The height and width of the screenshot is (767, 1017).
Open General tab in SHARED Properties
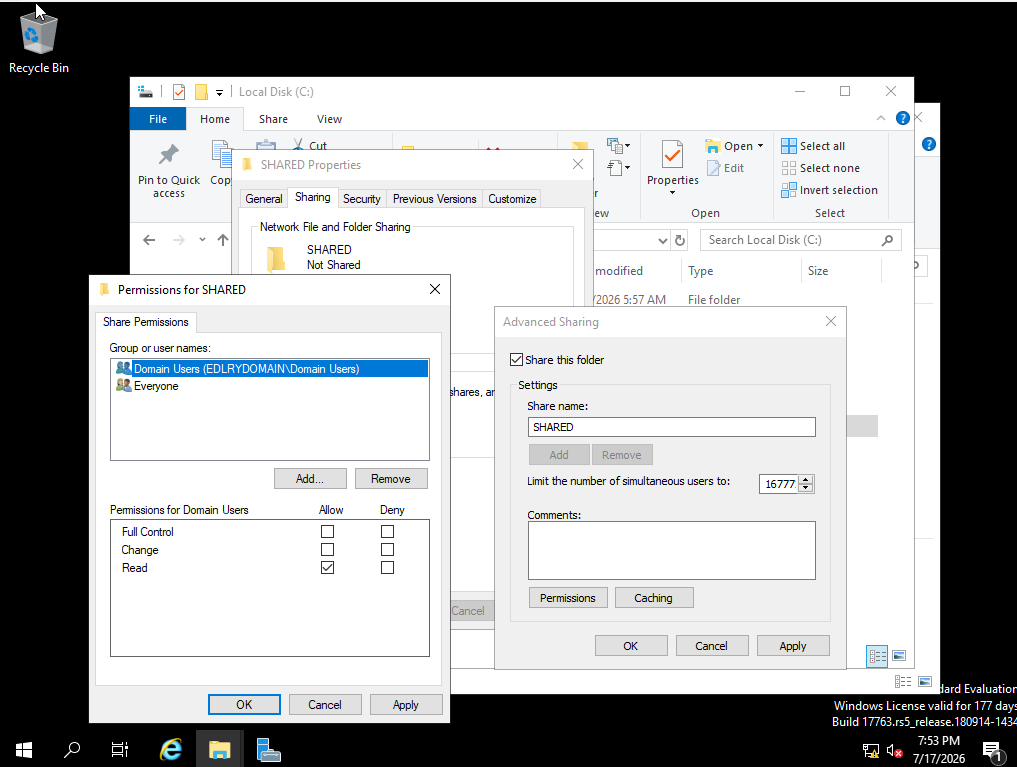(263, 198)
